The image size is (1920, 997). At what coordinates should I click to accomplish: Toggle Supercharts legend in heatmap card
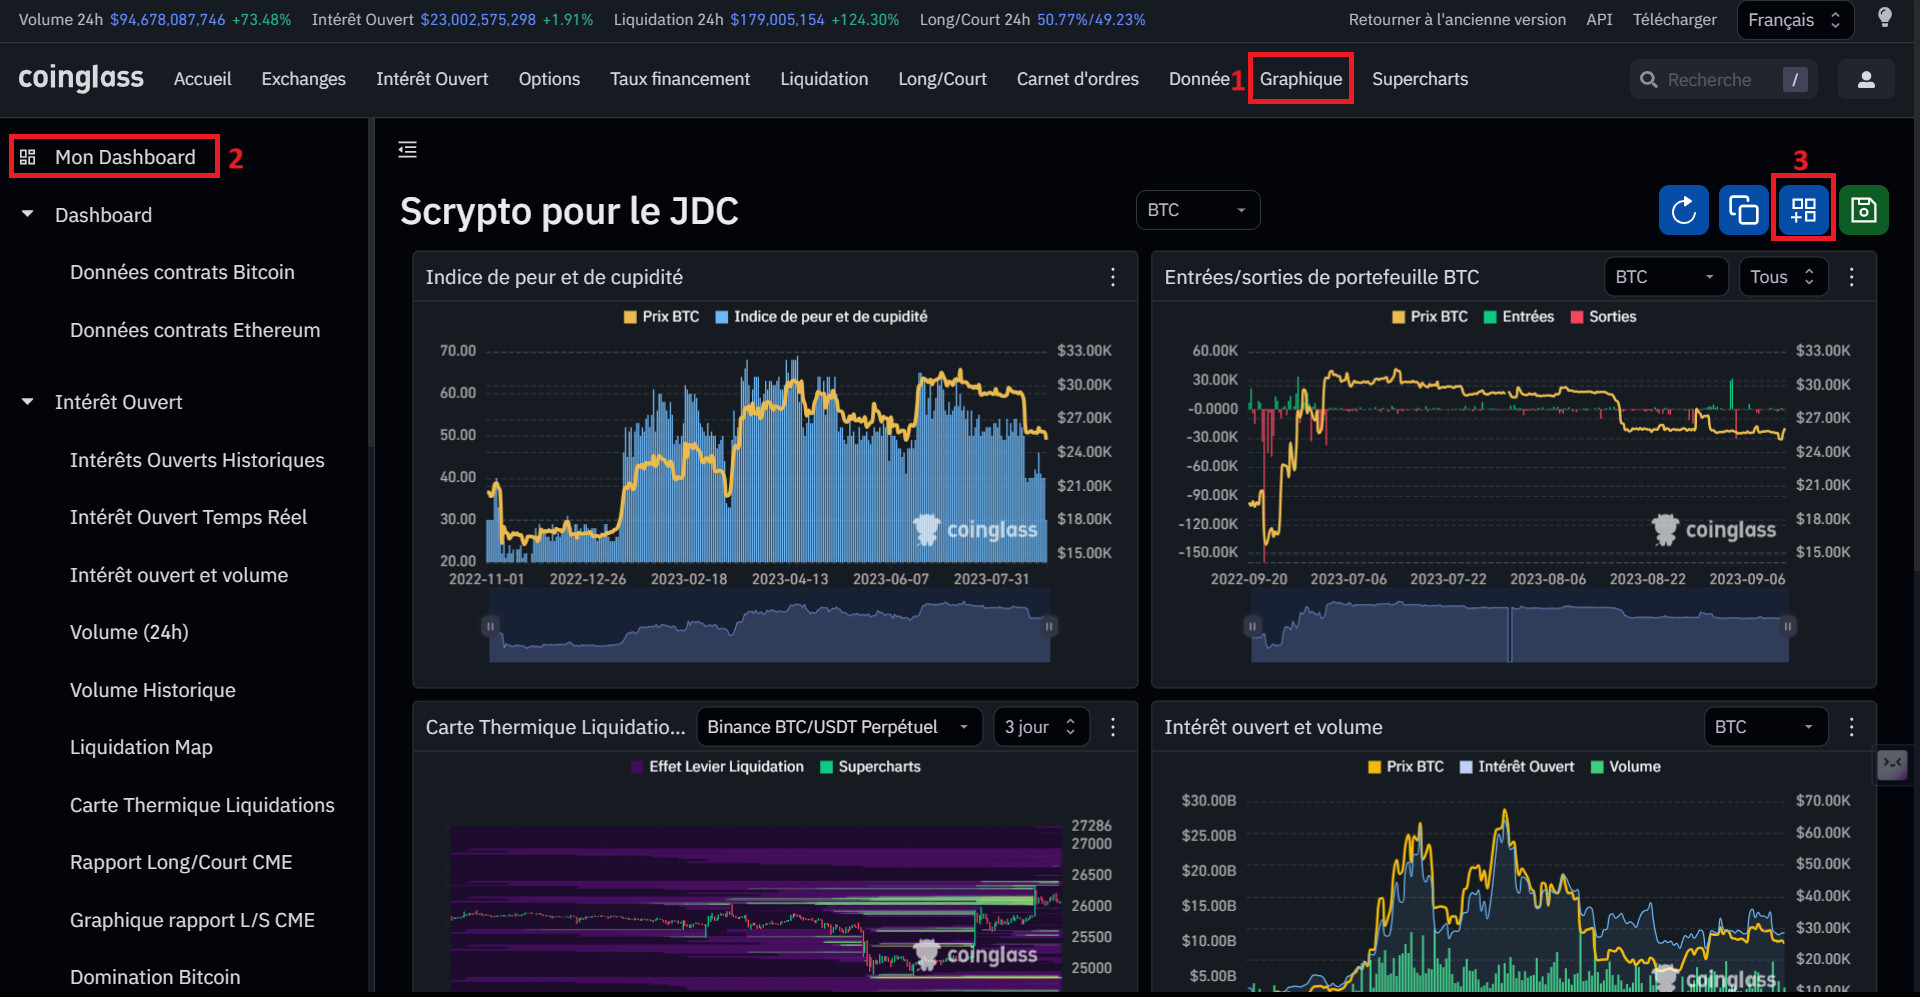pyautogui.click(x=870, y=766)
